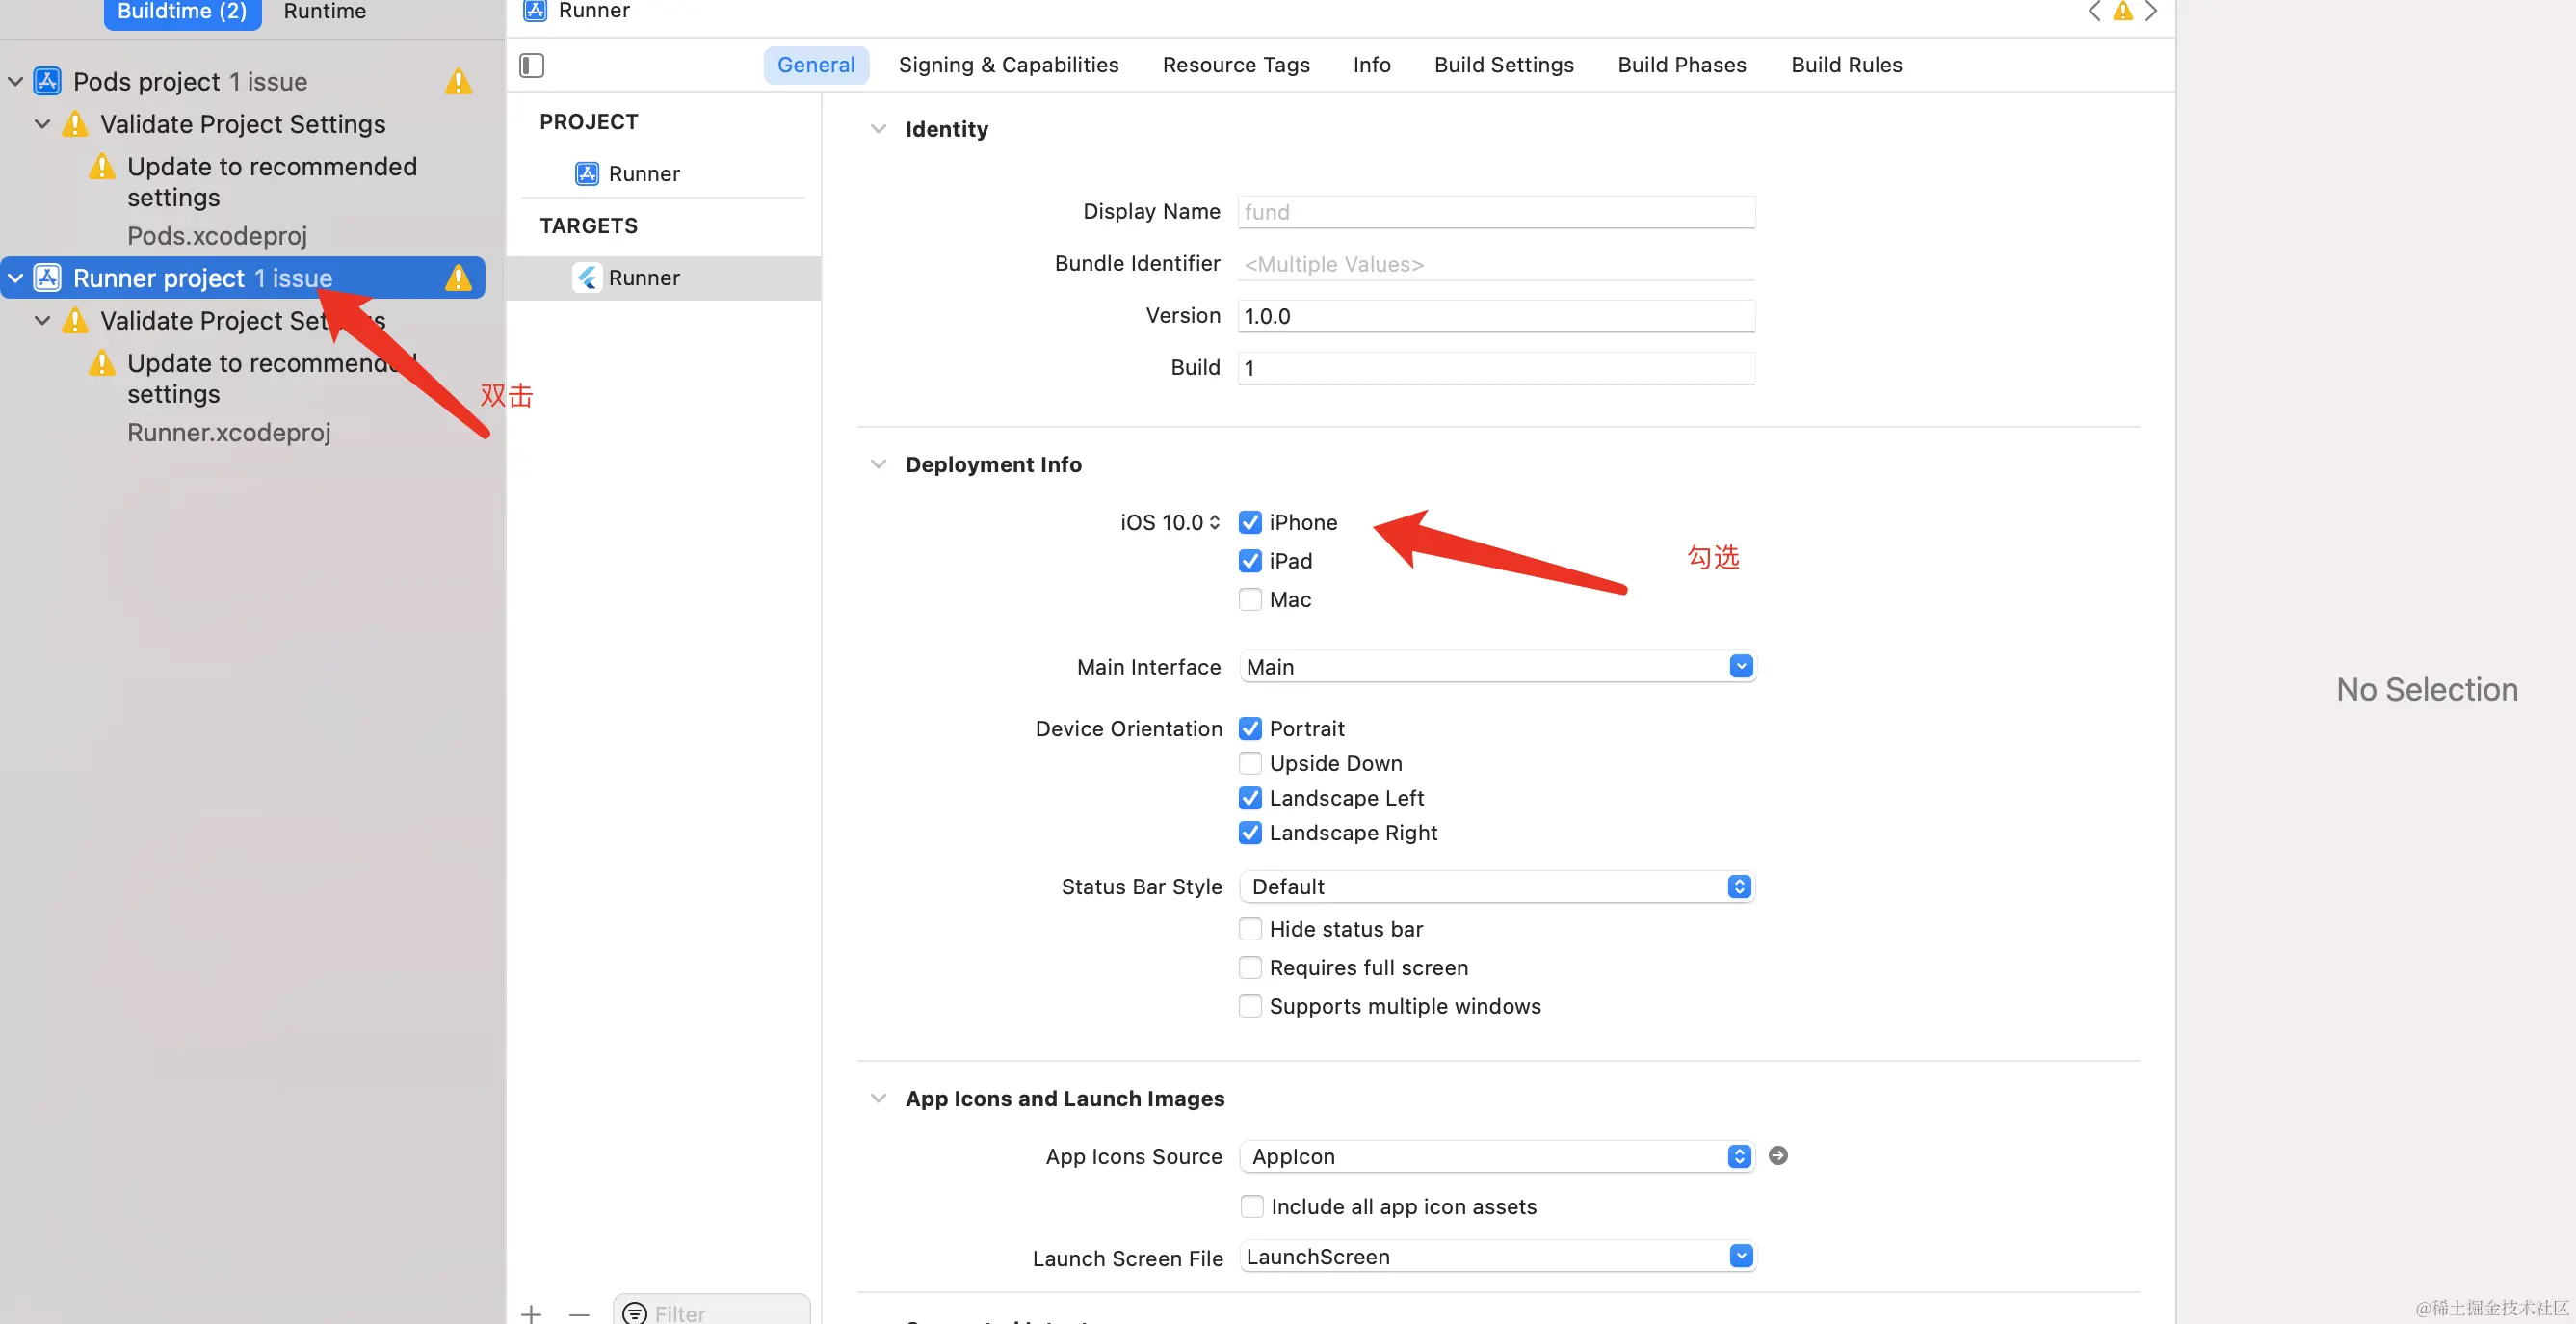2576x1324 pixels.
Task: Select Runner under PROJECT section
Action: click(643, 173)
